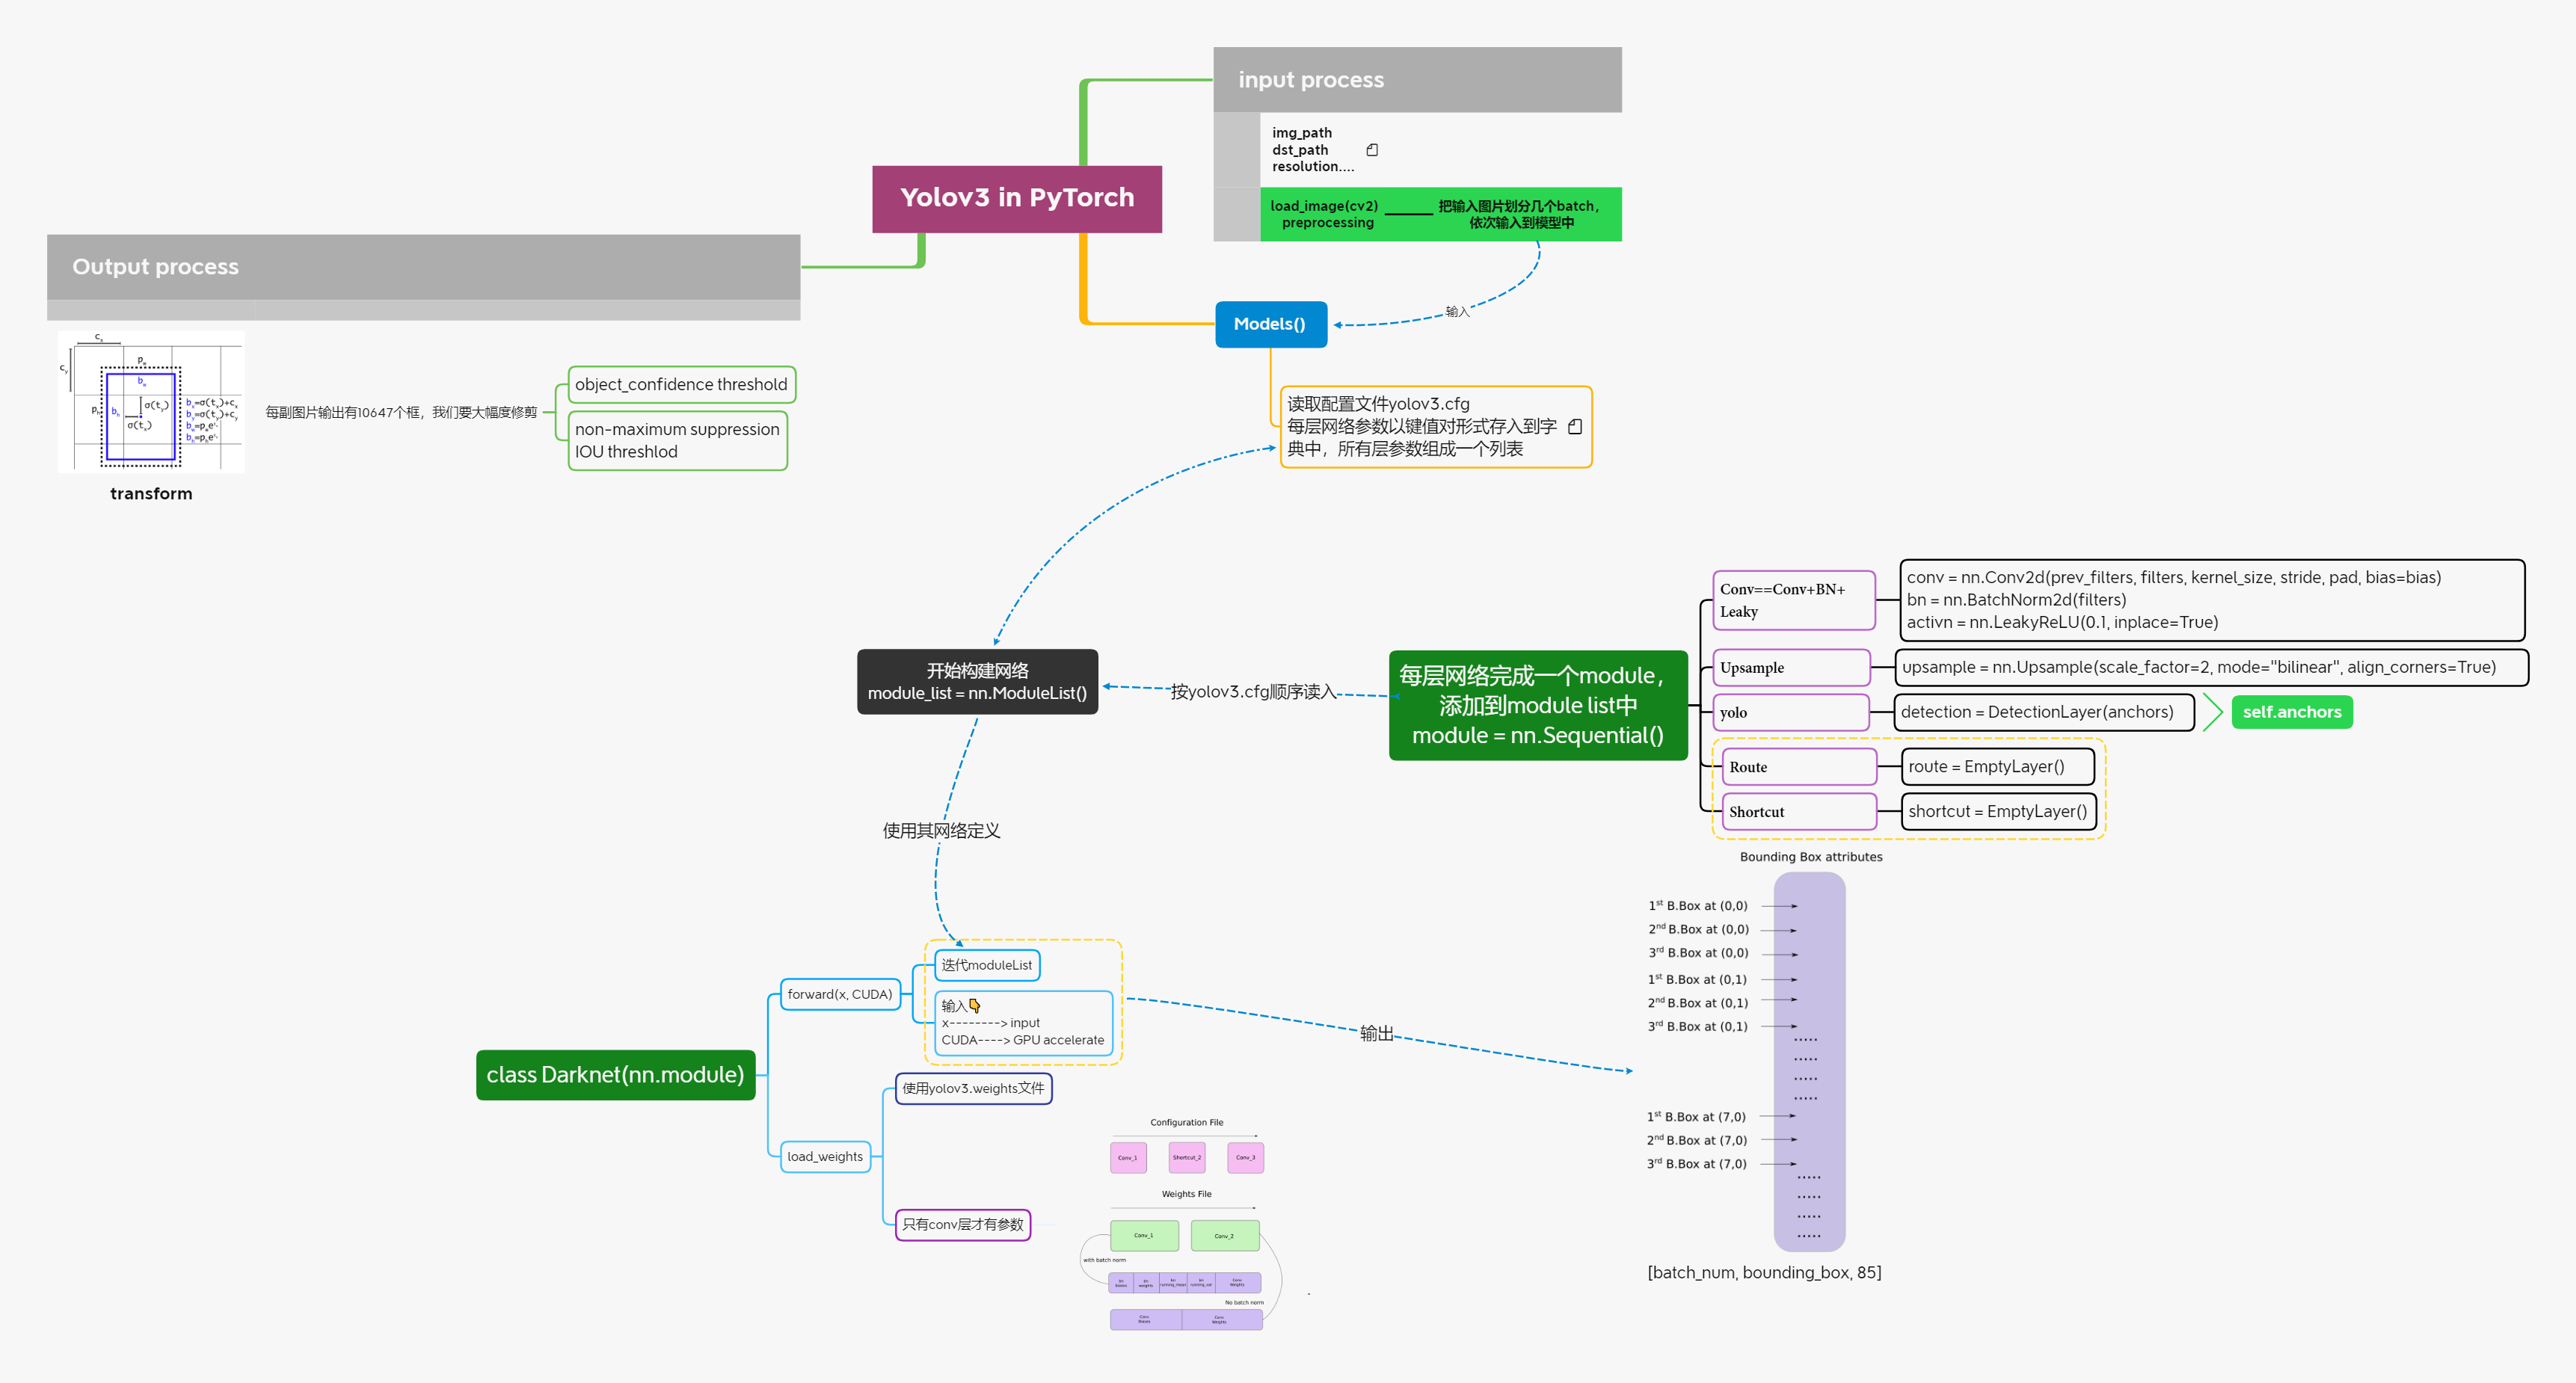Screen dimensions: 2576x1383
Task: Select the module_list = nn.ModuleList() dark node
Action: [978, 682]
